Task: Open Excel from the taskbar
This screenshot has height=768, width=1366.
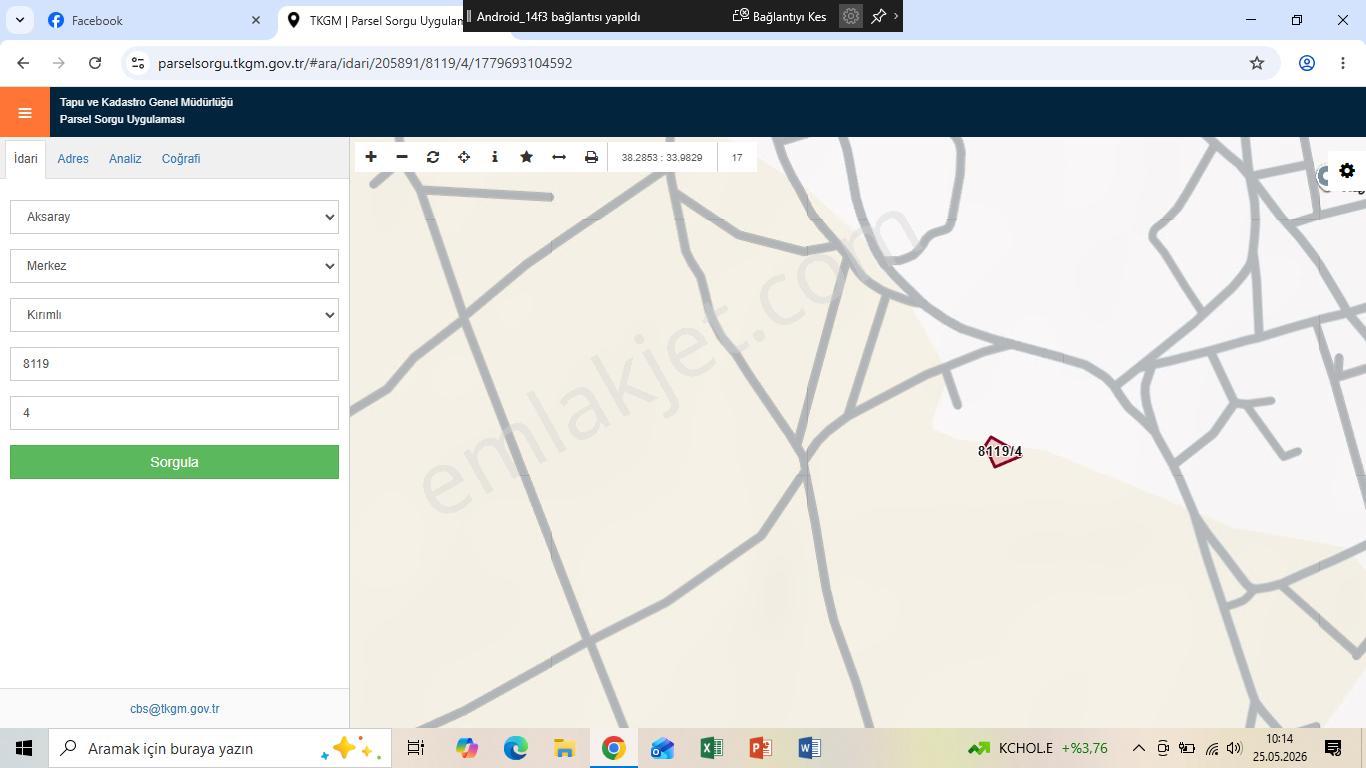Action: 711,748
